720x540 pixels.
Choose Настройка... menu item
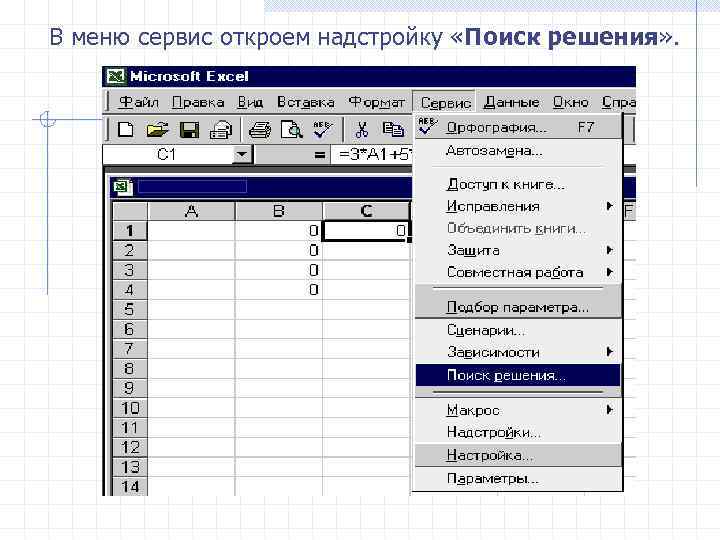518,456
